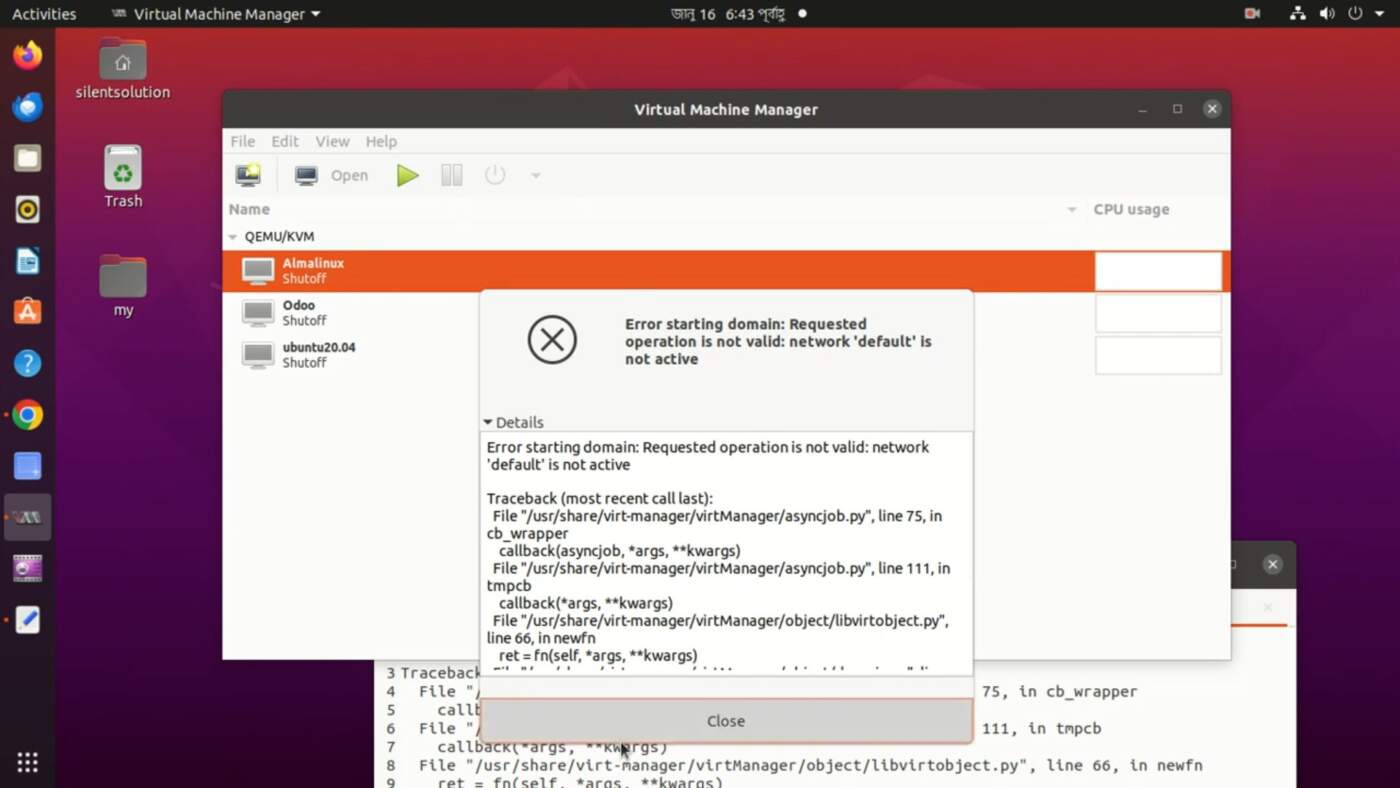
Task: Open Ubuntu Software from the dock
Action: click(x=27, y=311)
